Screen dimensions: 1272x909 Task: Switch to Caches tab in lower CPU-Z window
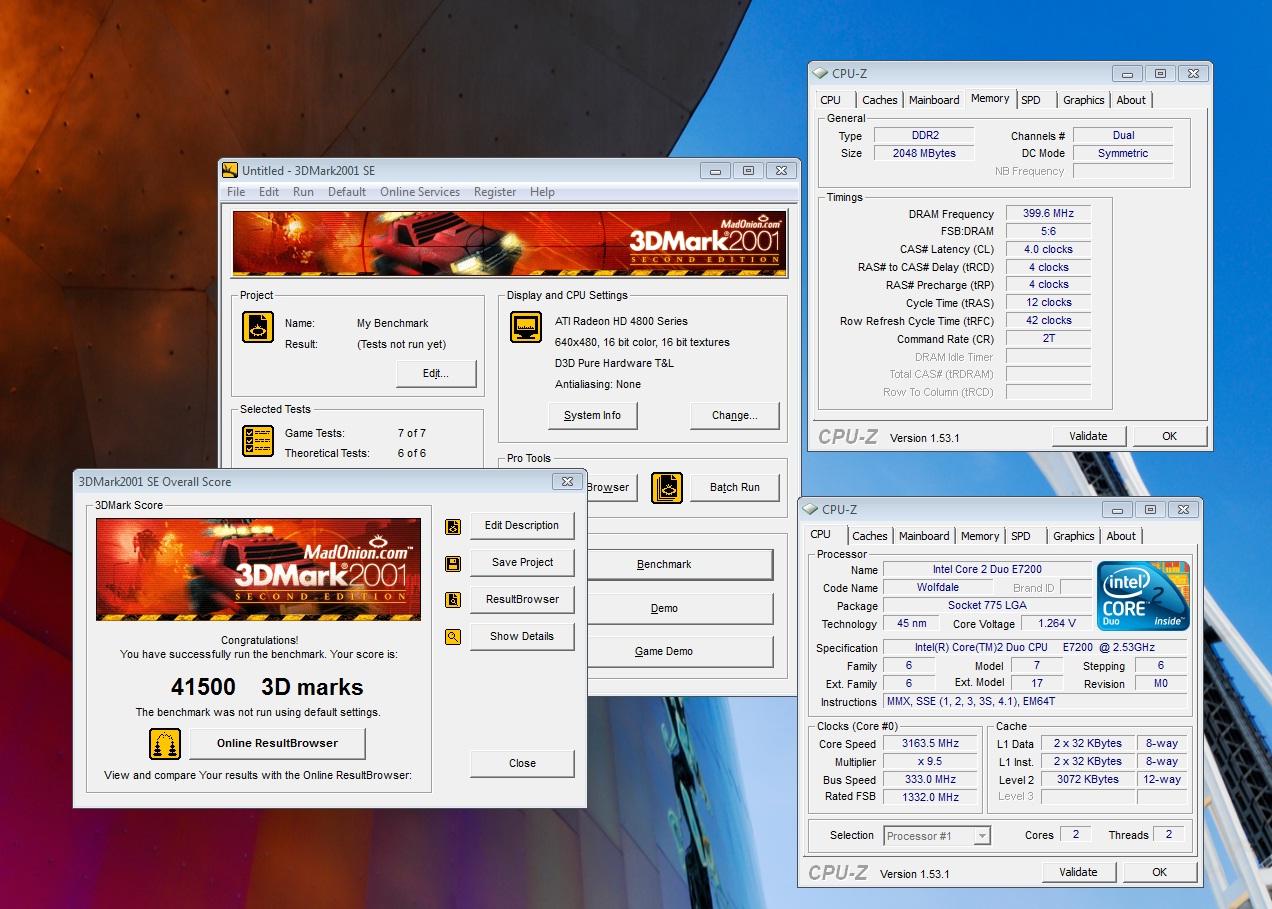[870, 536]
